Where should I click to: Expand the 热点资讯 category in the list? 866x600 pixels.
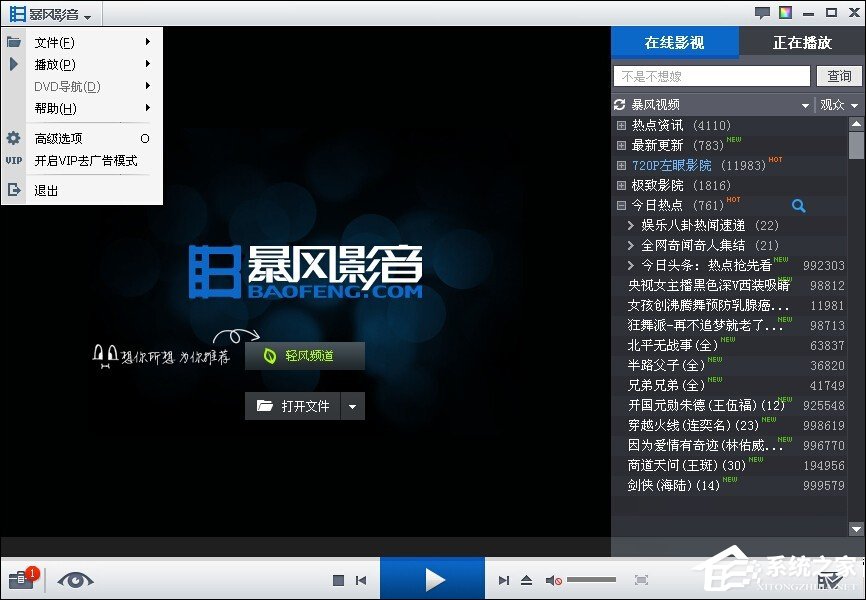tap(622, 125)
